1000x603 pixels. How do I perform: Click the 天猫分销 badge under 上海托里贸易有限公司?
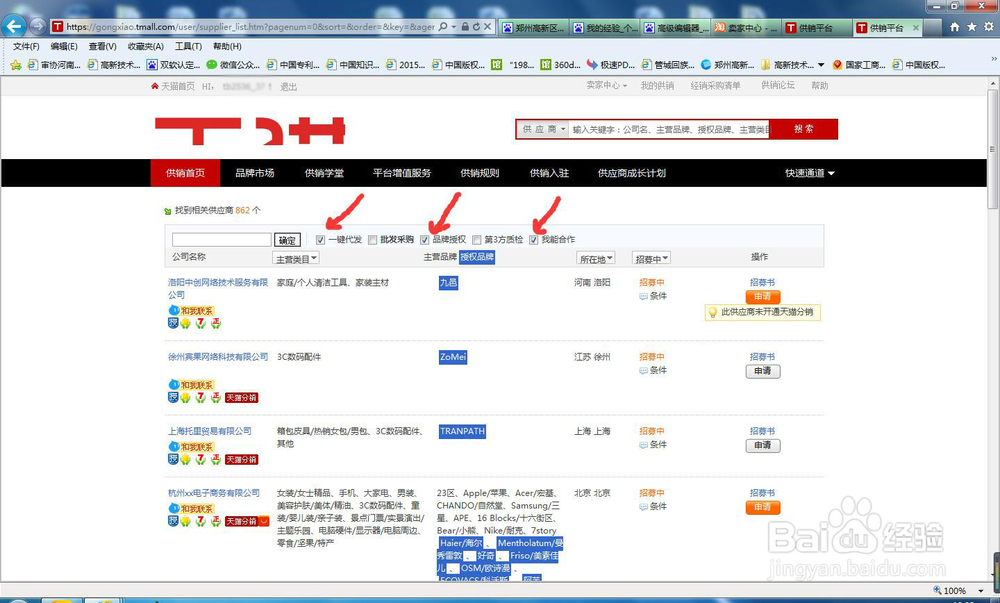coord(242,460)
